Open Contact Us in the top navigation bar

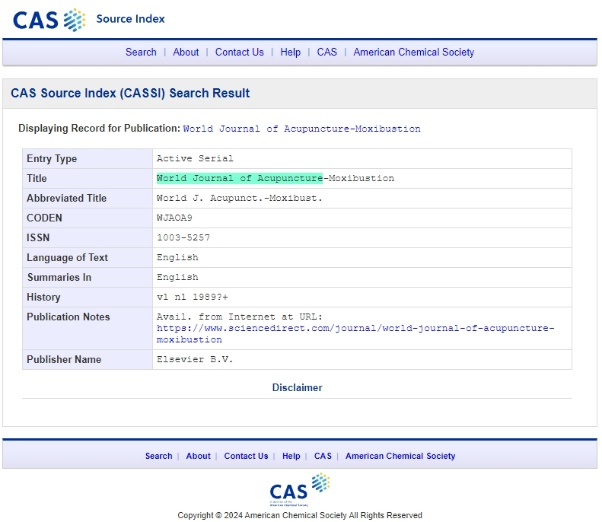[240, 52]
